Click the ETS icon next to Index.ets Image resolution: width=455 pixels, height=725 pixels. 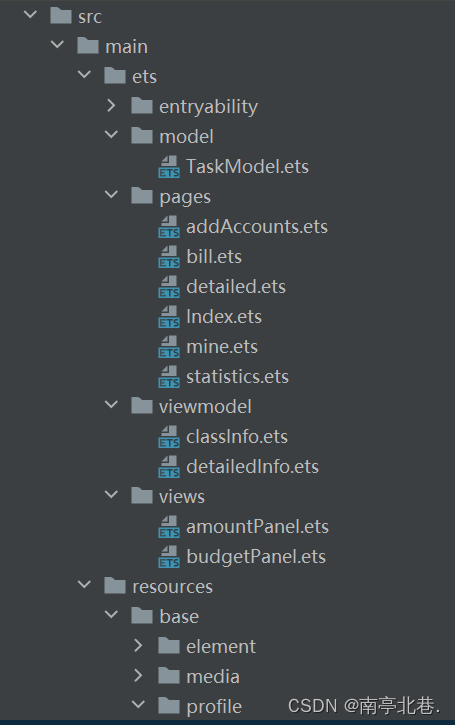(169, 317)
